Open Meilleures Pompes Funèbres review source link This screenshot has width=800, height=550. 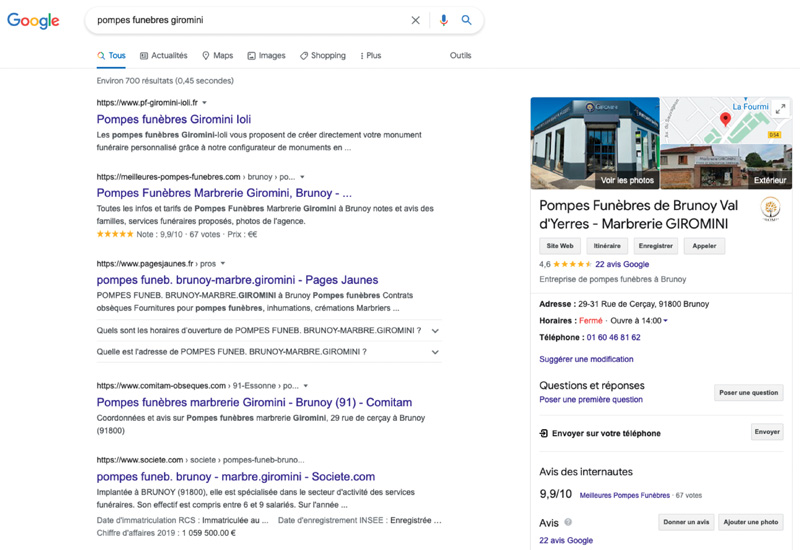[624, 495]
